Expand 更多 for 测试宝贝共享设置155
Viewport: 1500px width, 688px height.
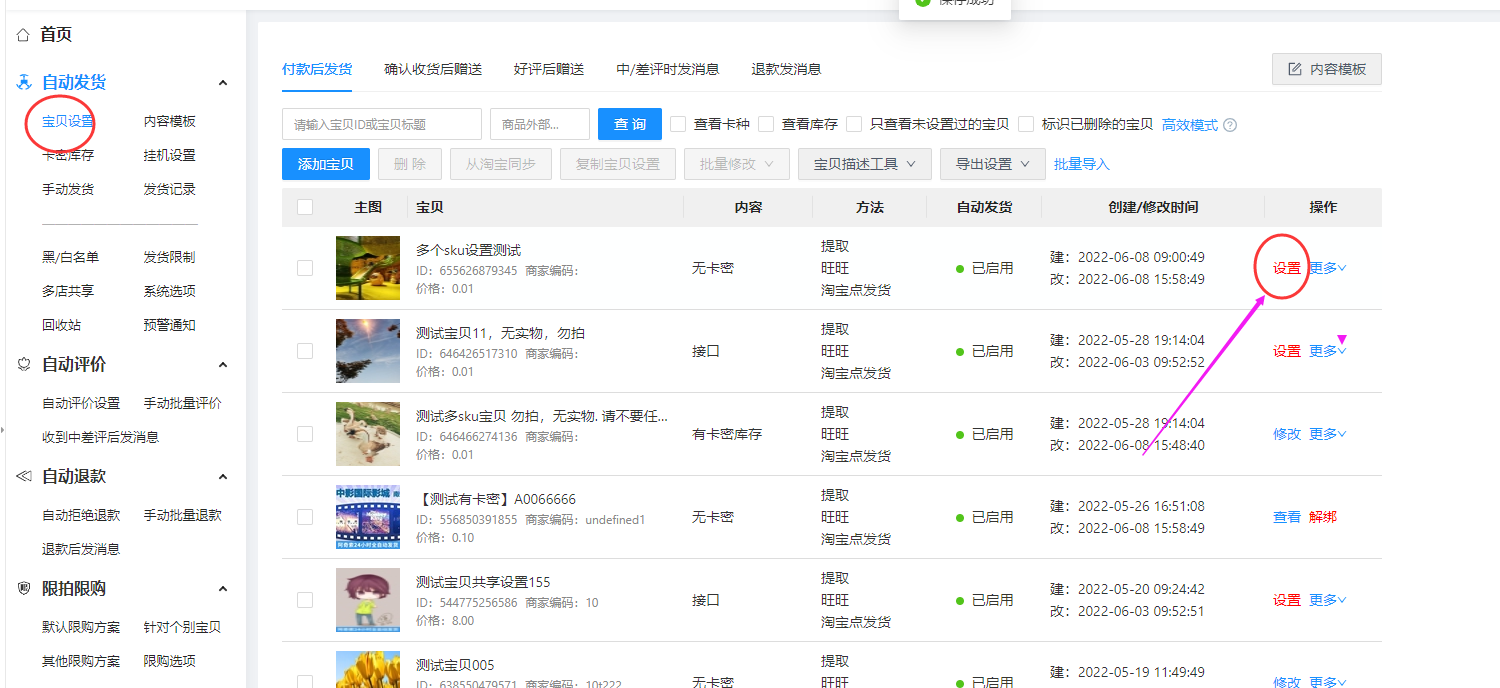tap(1328, 600)
